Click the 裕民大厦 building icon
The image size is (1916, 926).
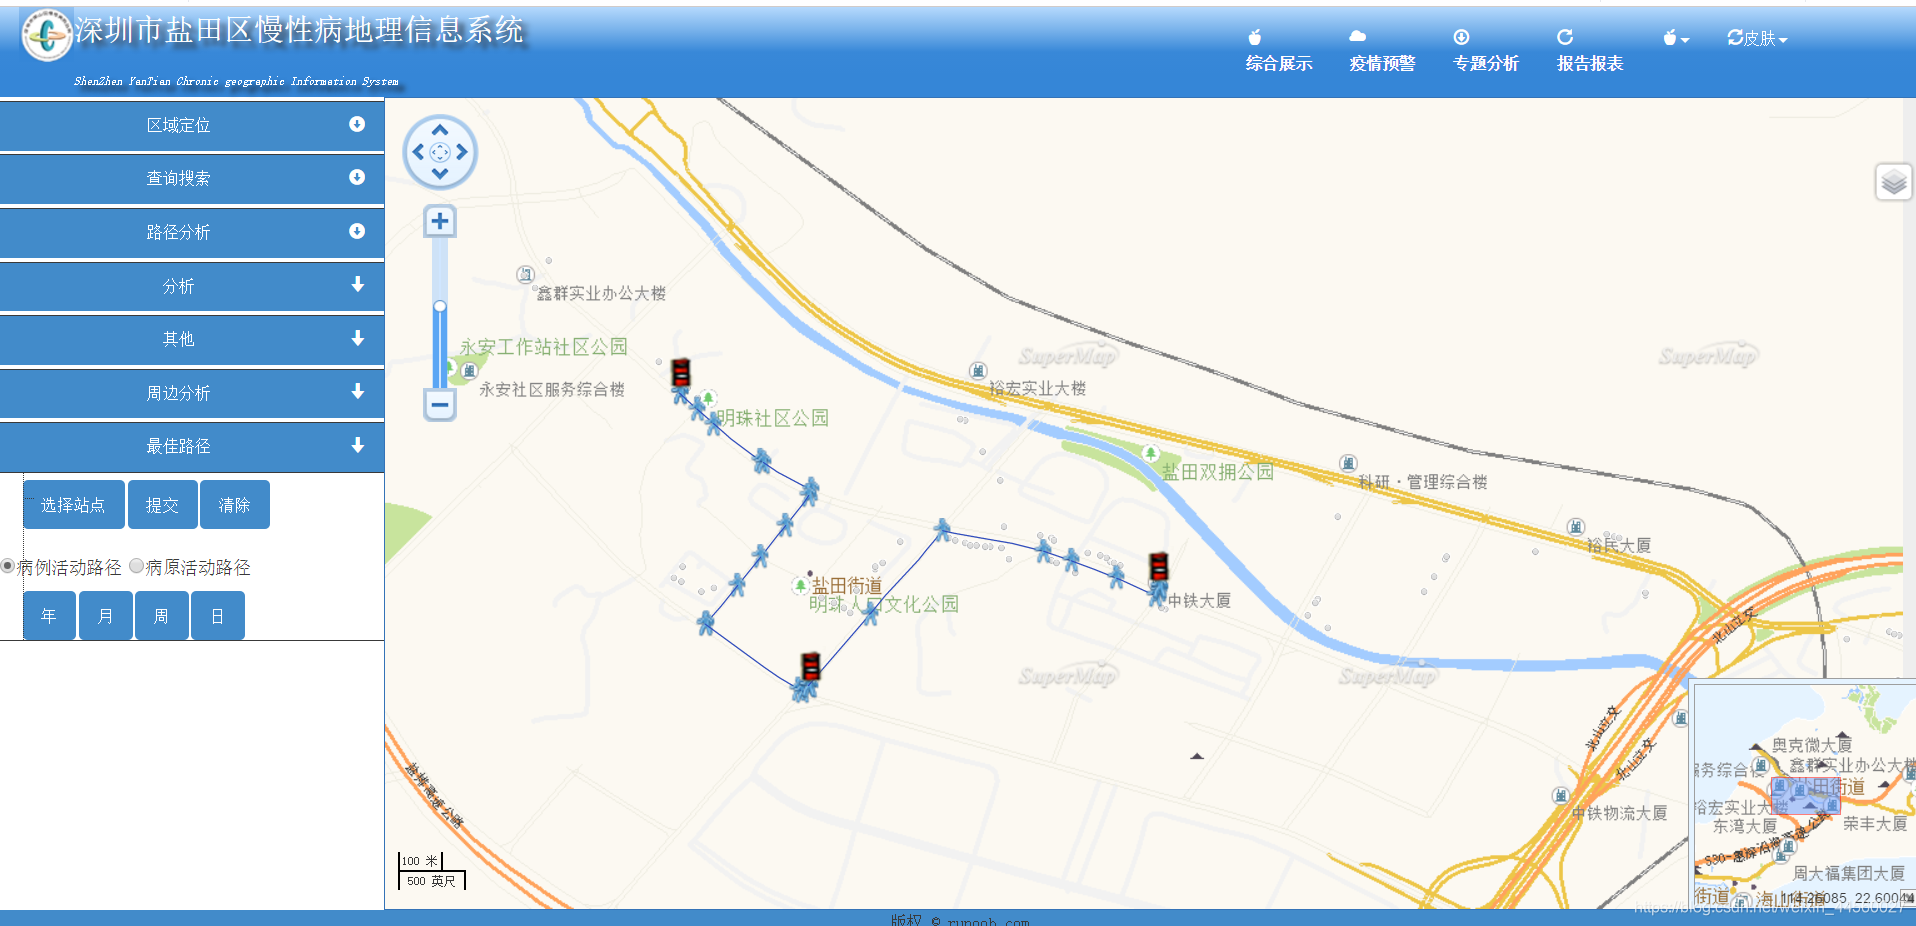pos(1576,527)
